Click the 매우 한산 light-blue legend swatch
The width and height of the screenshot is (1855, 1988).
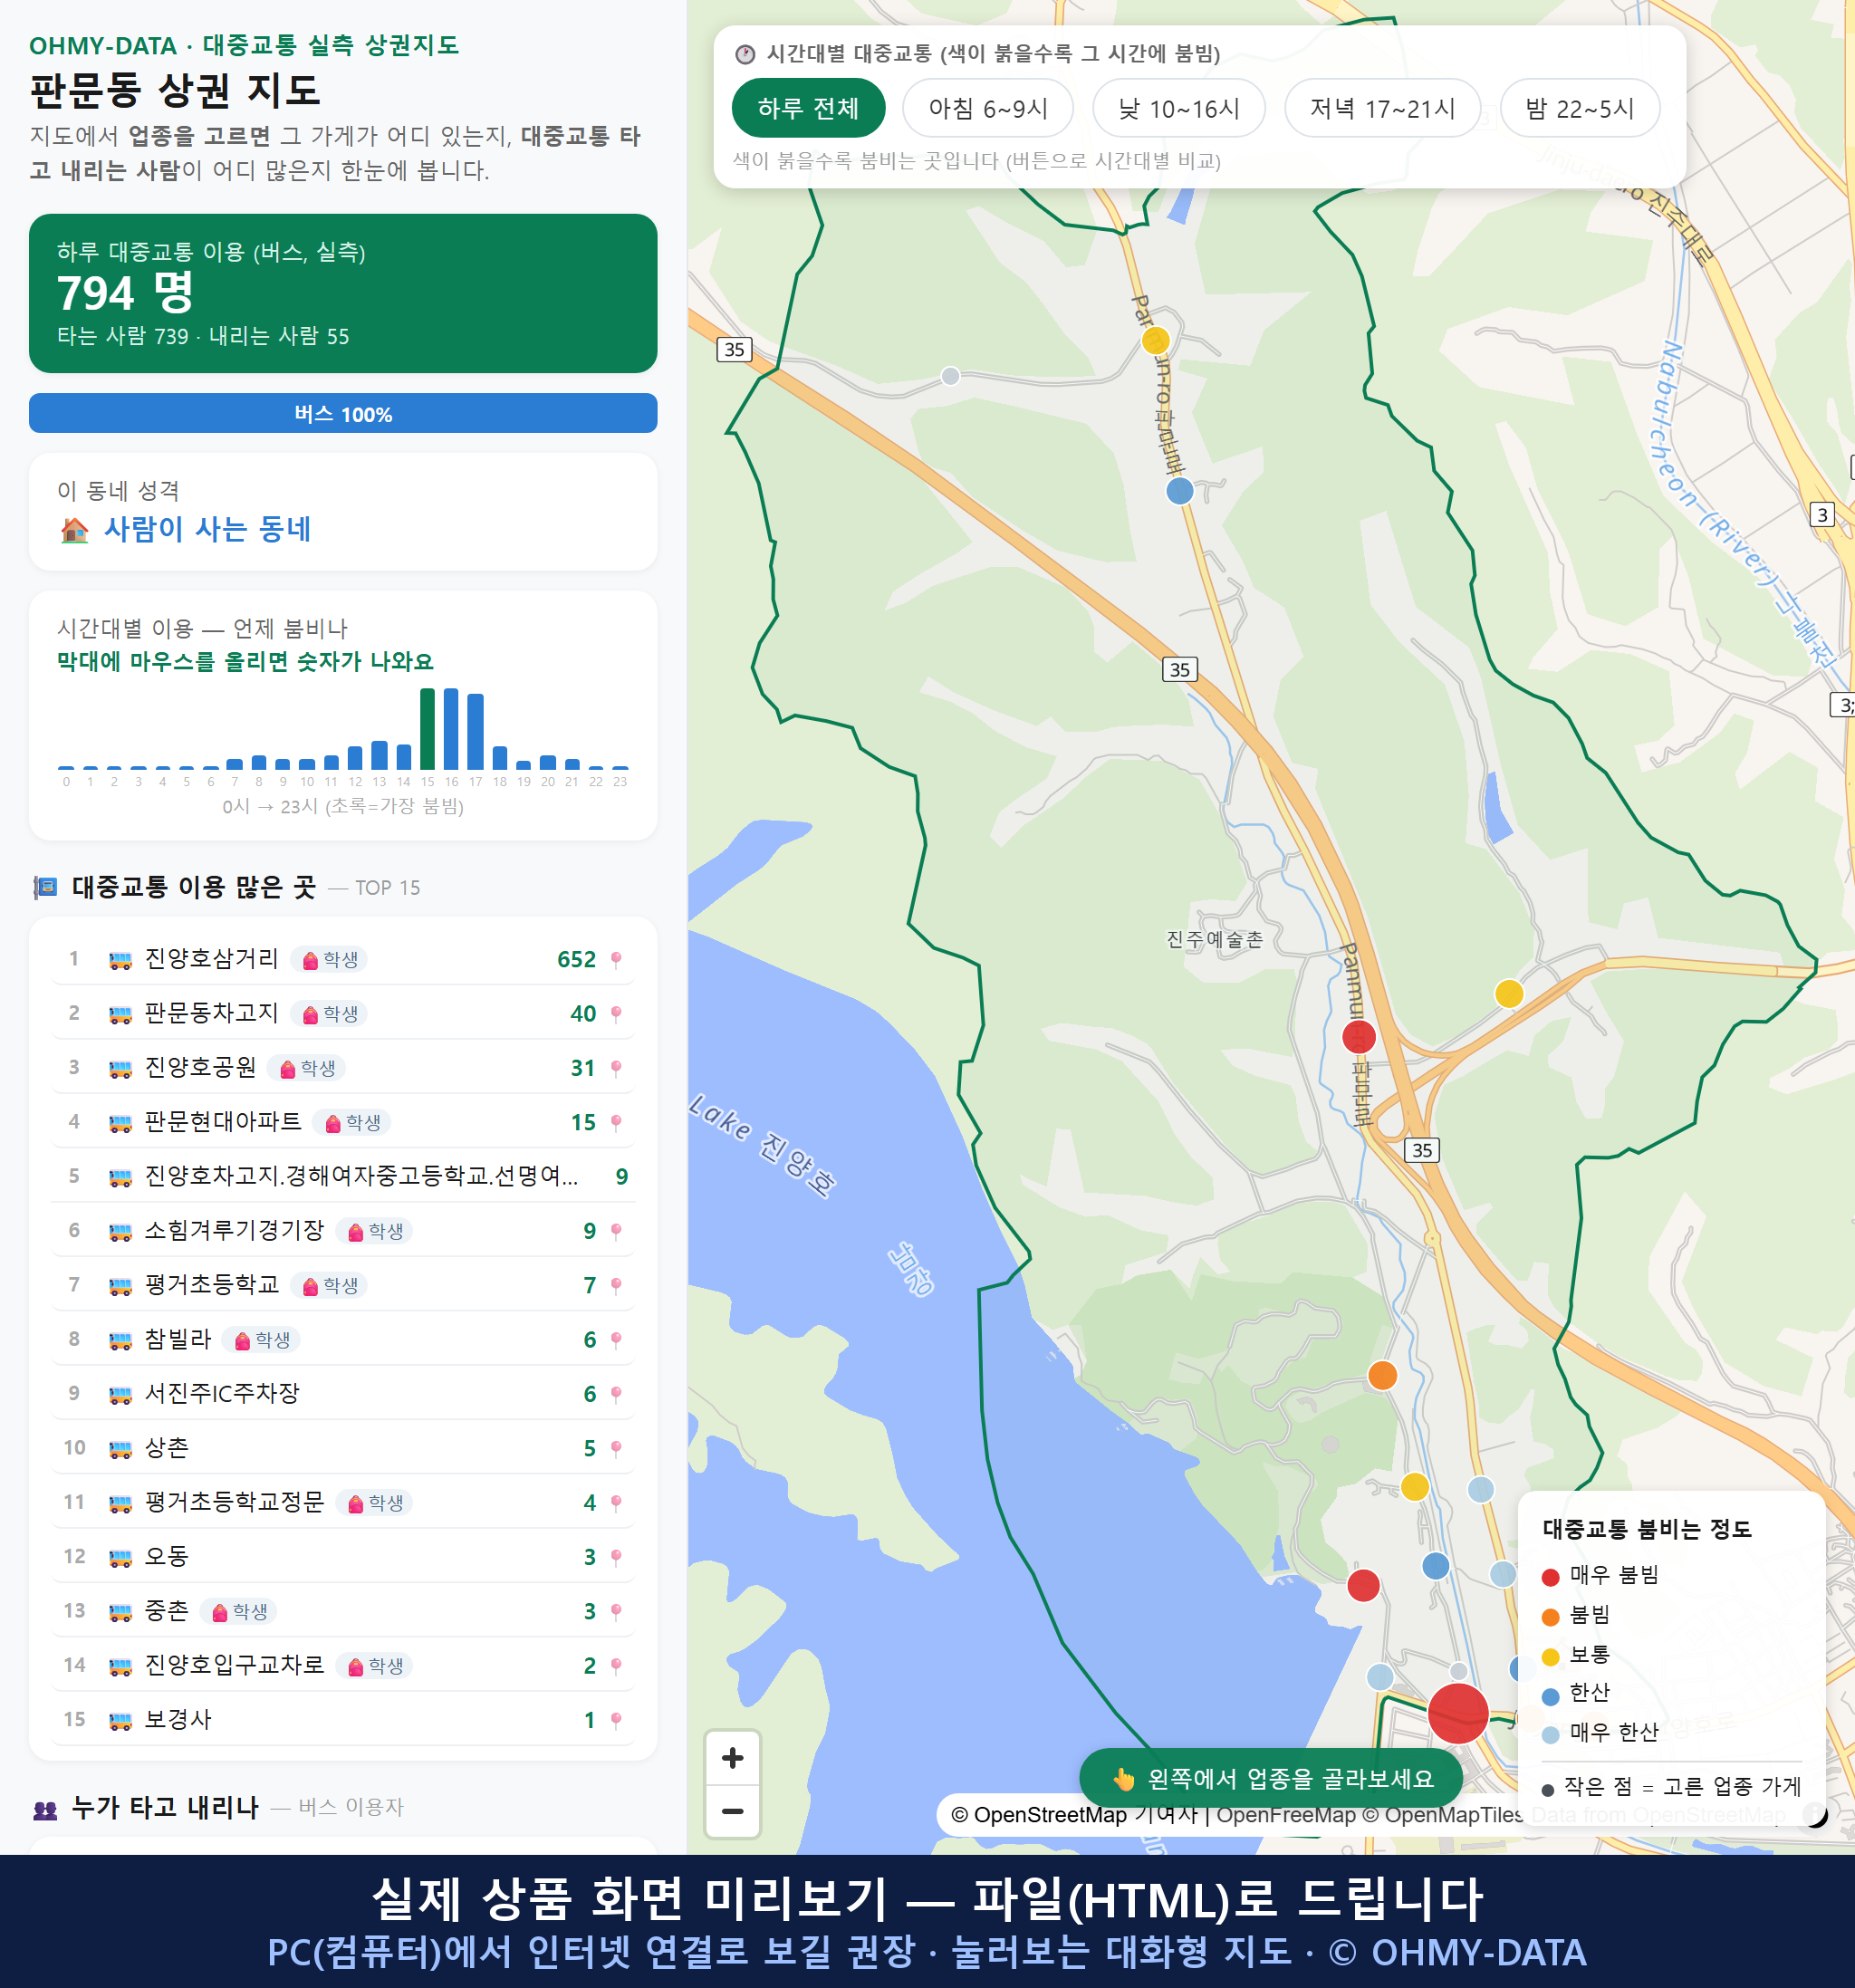click(1551, 1735)
